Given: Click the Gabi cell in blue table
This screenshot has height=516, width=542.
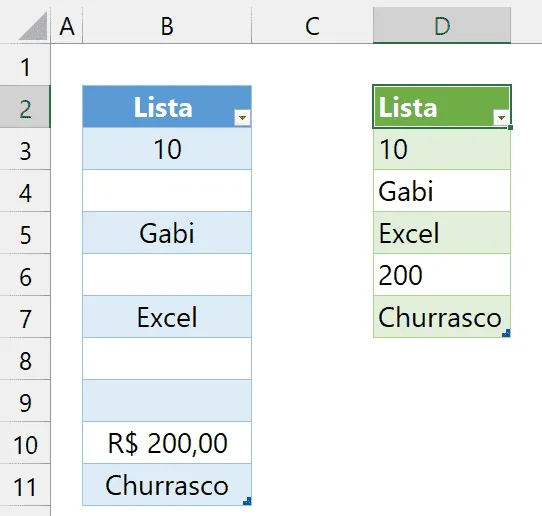Looking at the screenshot, I should [167, 233].
